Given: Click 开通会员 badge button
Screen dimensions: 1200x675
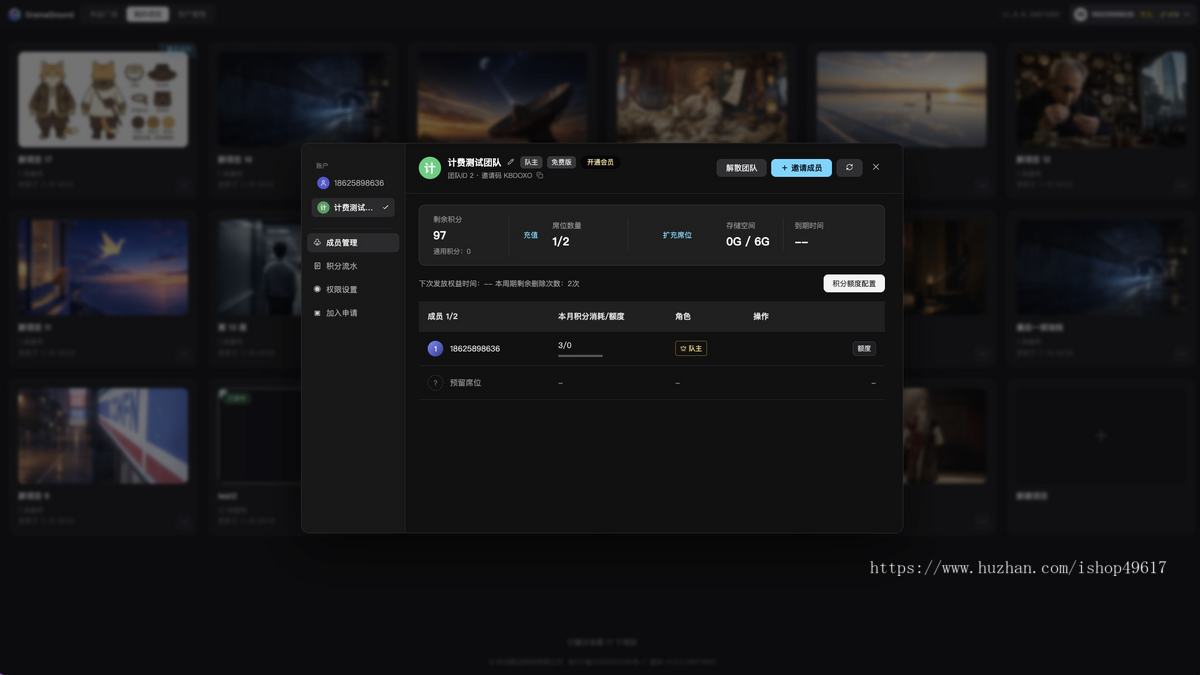Looking at the screenshot, I should [x=600, y=162].
